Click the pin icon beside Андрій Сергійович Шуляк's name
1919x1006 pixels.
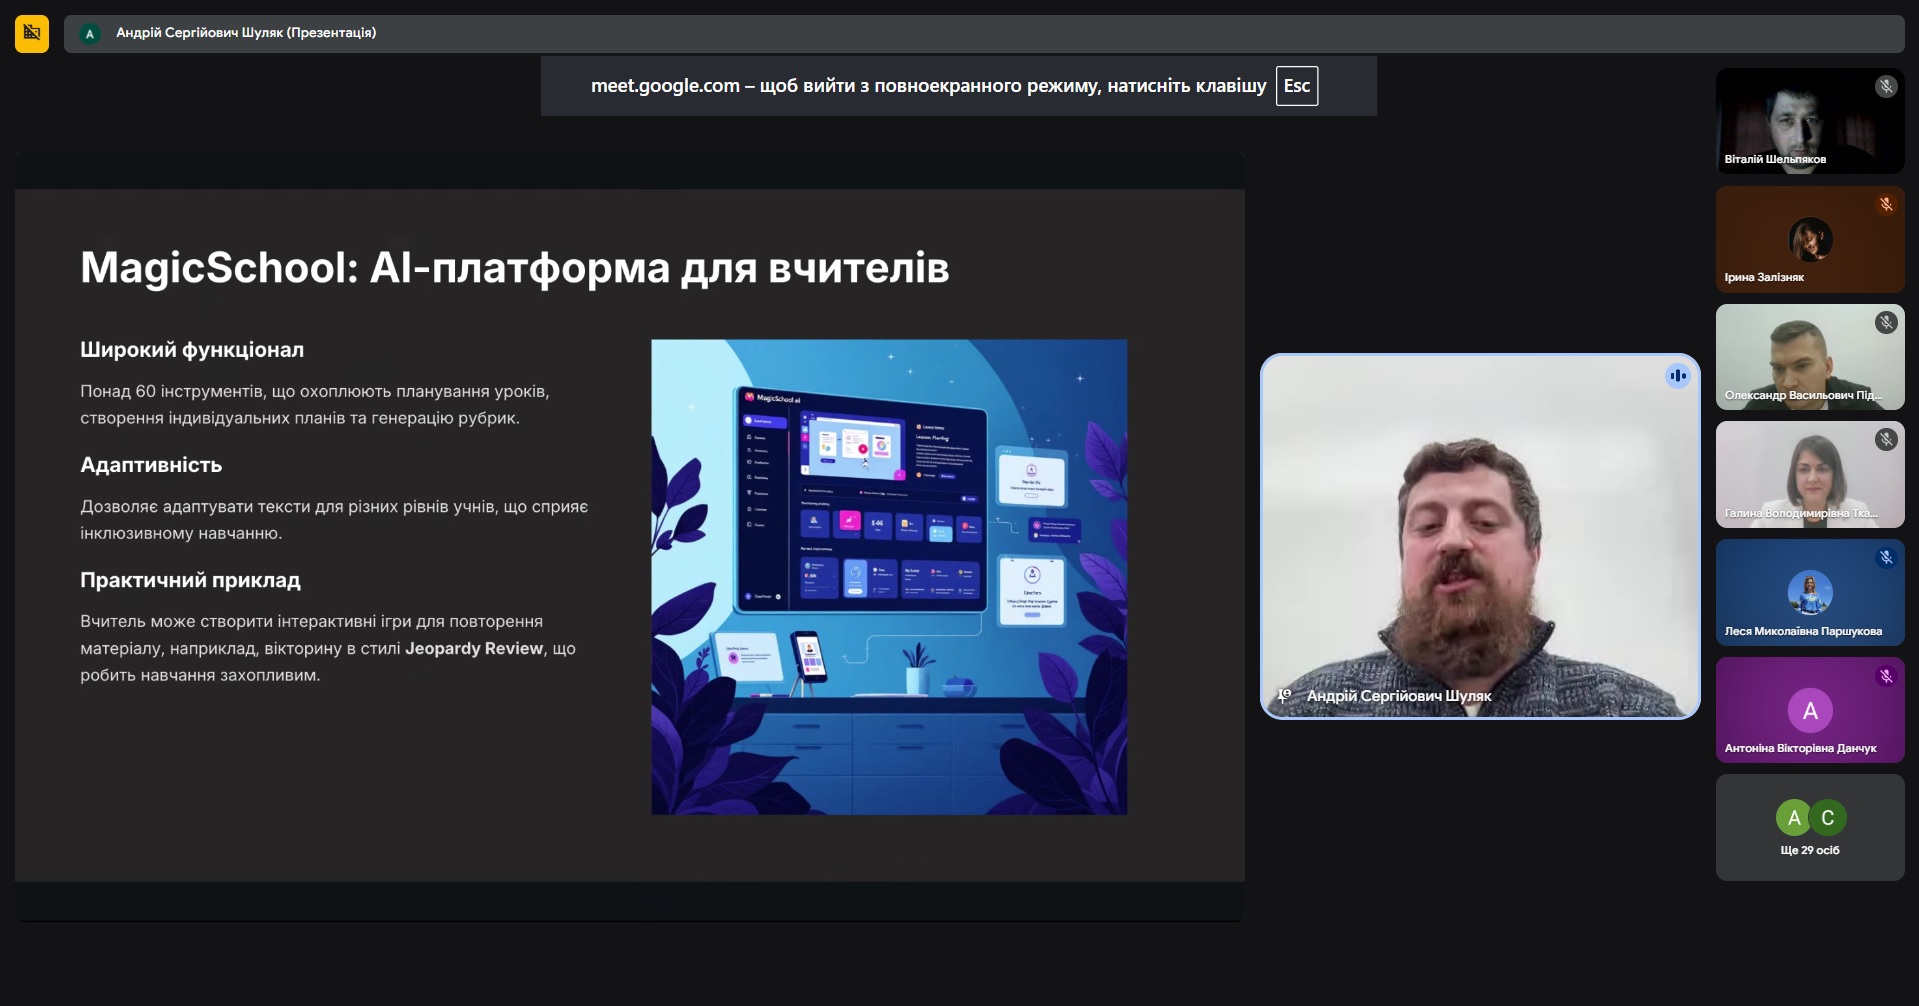click(1285, 696)
